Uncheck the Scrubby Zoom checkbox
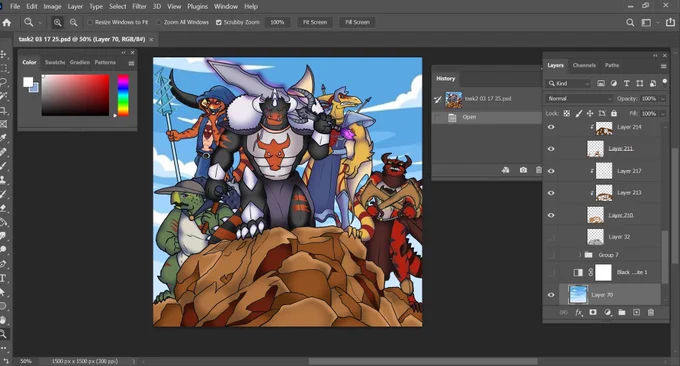 [219, 22]
